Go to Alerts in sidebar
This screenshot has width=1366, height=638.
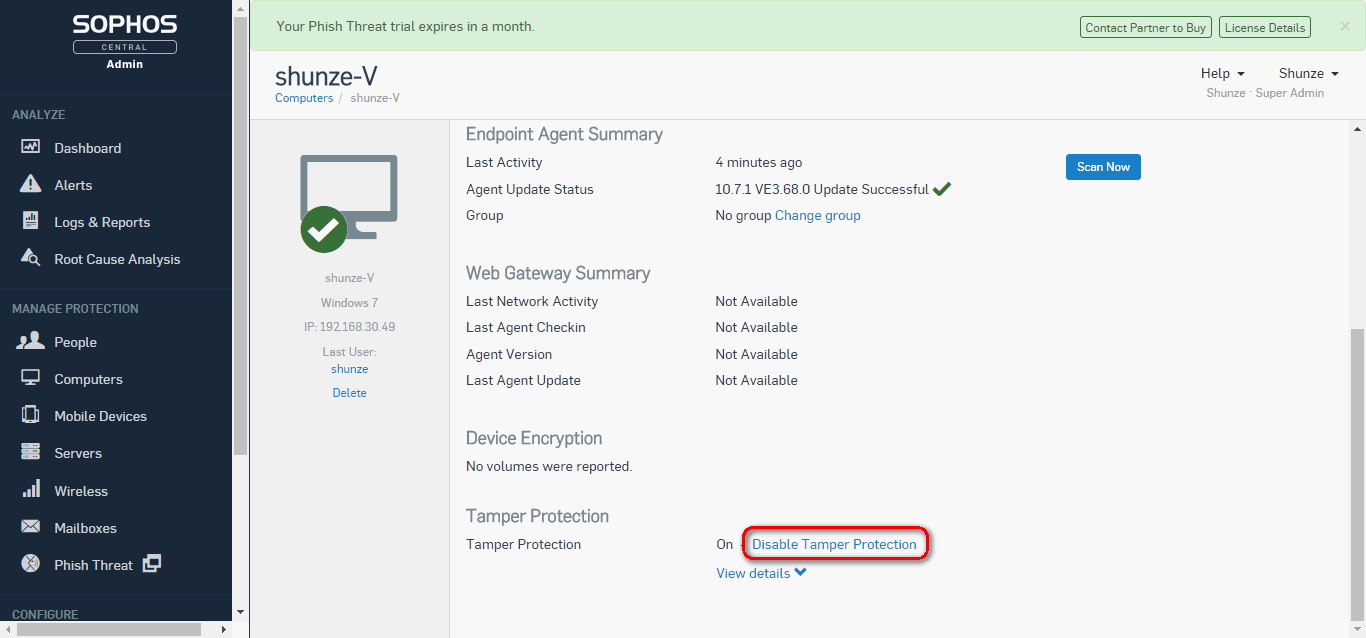click(73, 185)
